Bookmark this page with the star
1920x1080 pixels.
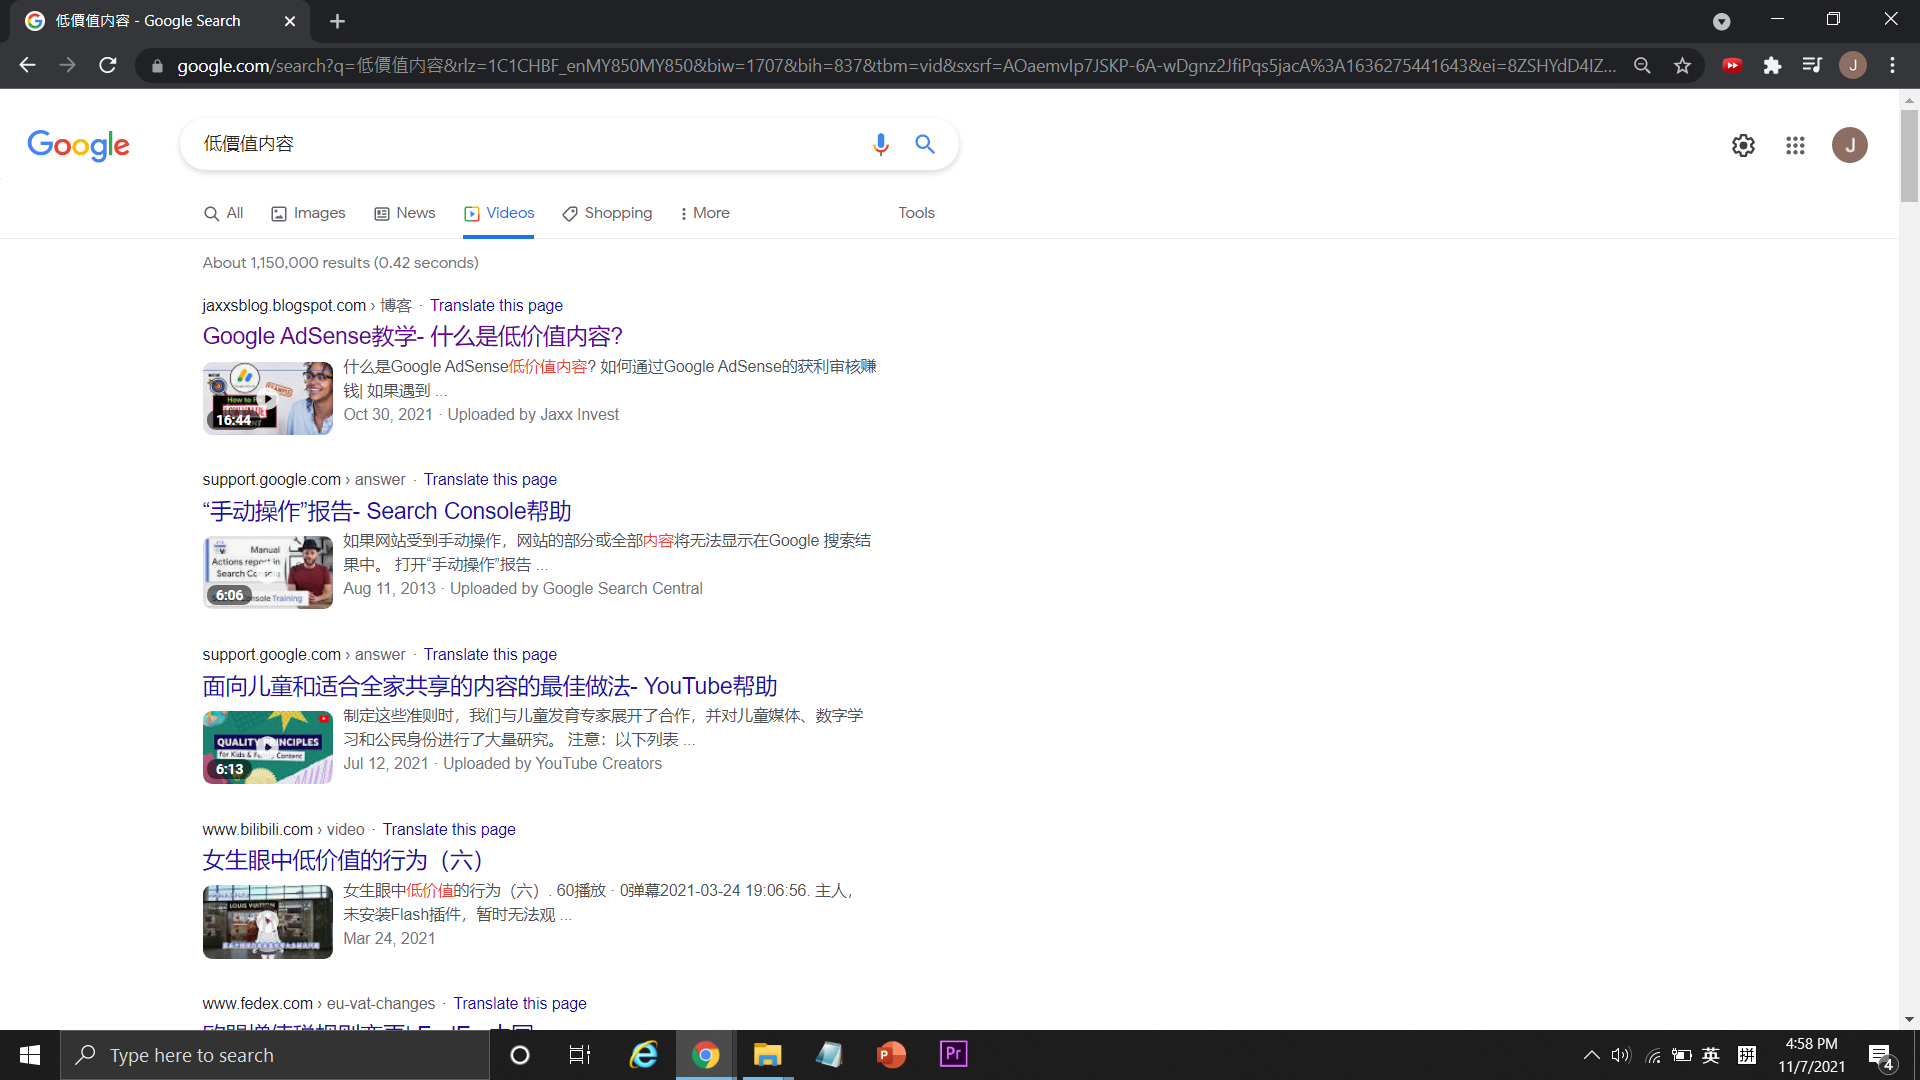(1682, 65)
